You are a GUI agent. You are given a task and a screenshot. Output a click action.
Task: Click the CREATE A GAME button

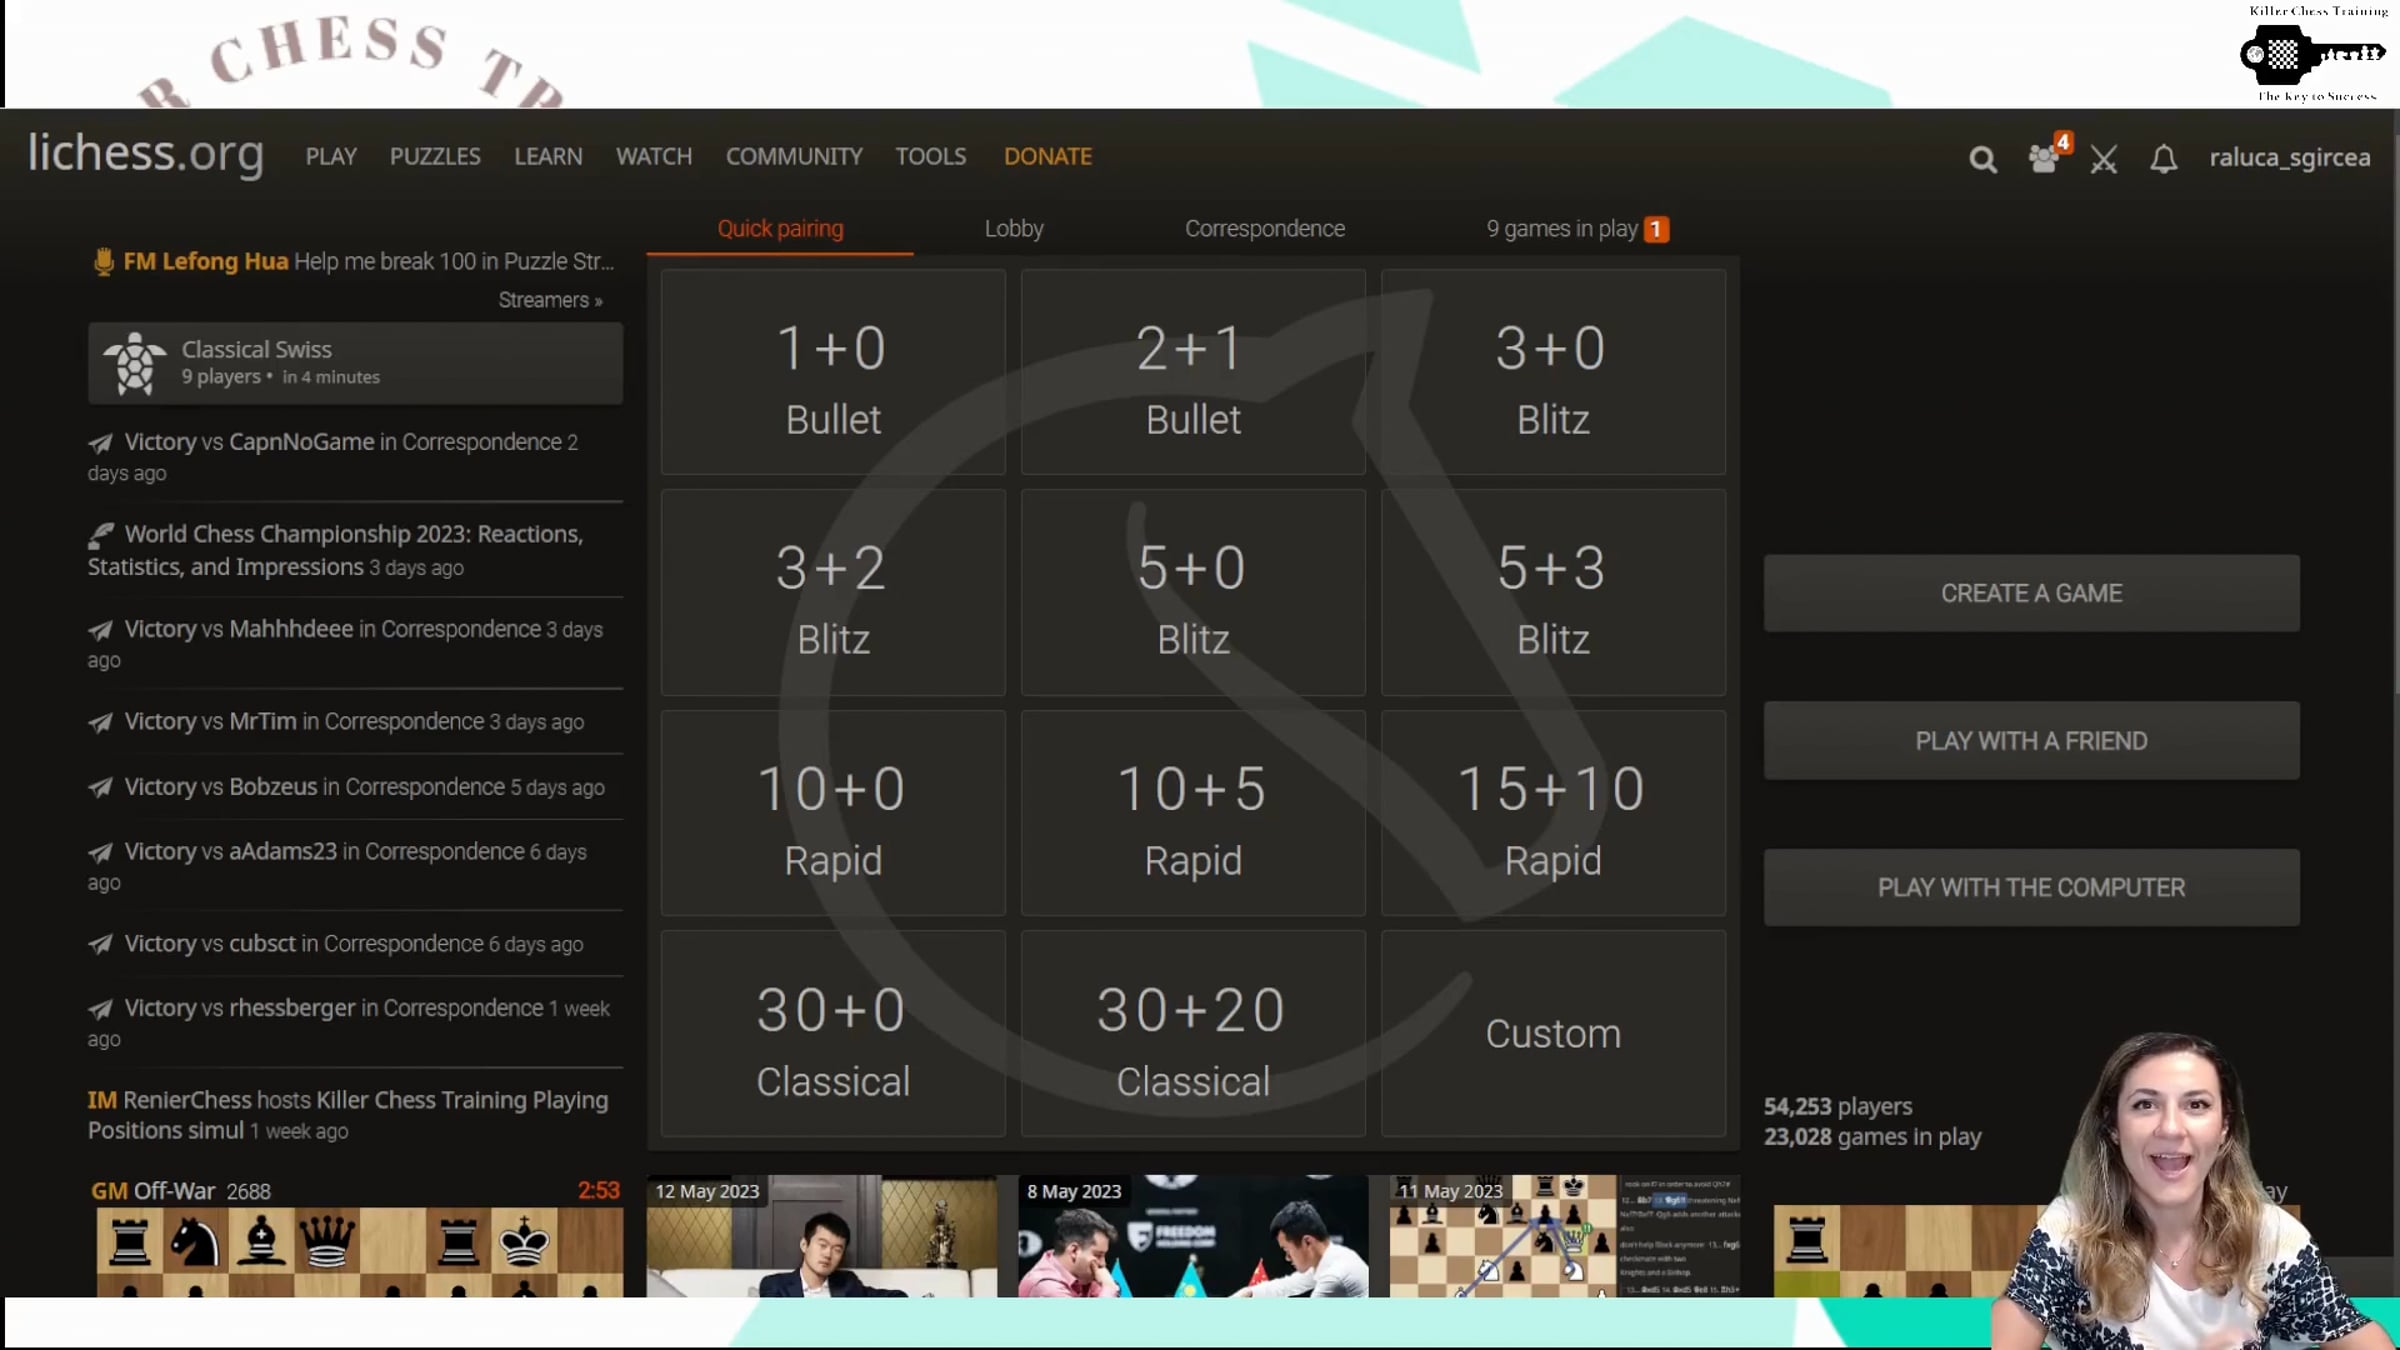(2031, 593)
